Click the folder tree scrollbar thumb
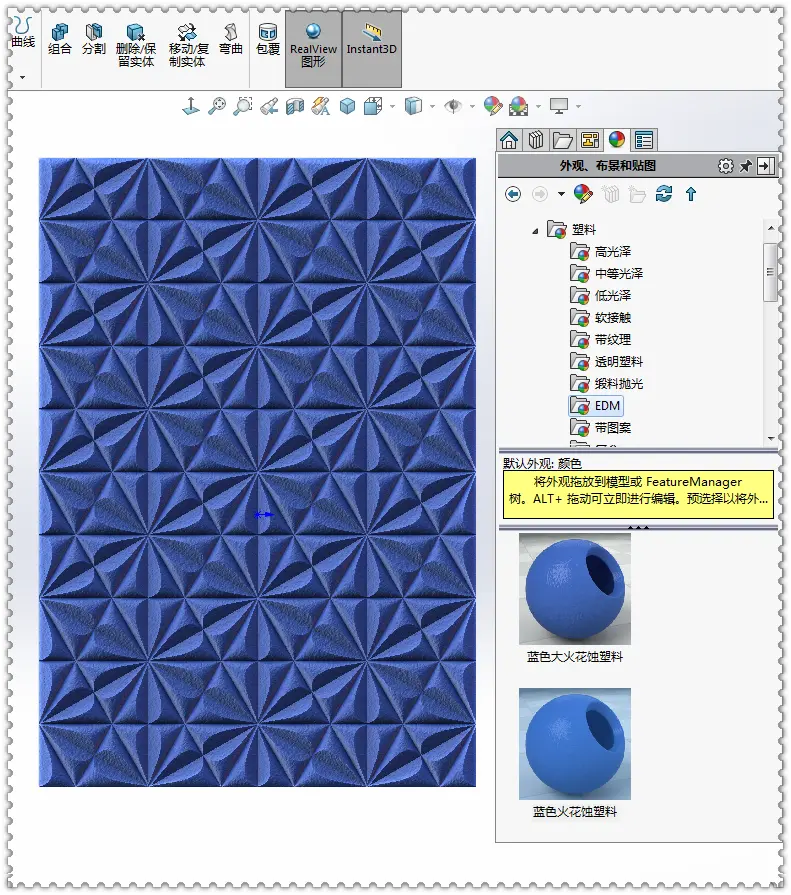The width and height of the screenshot is (791, 895). [x=770, y=272]
